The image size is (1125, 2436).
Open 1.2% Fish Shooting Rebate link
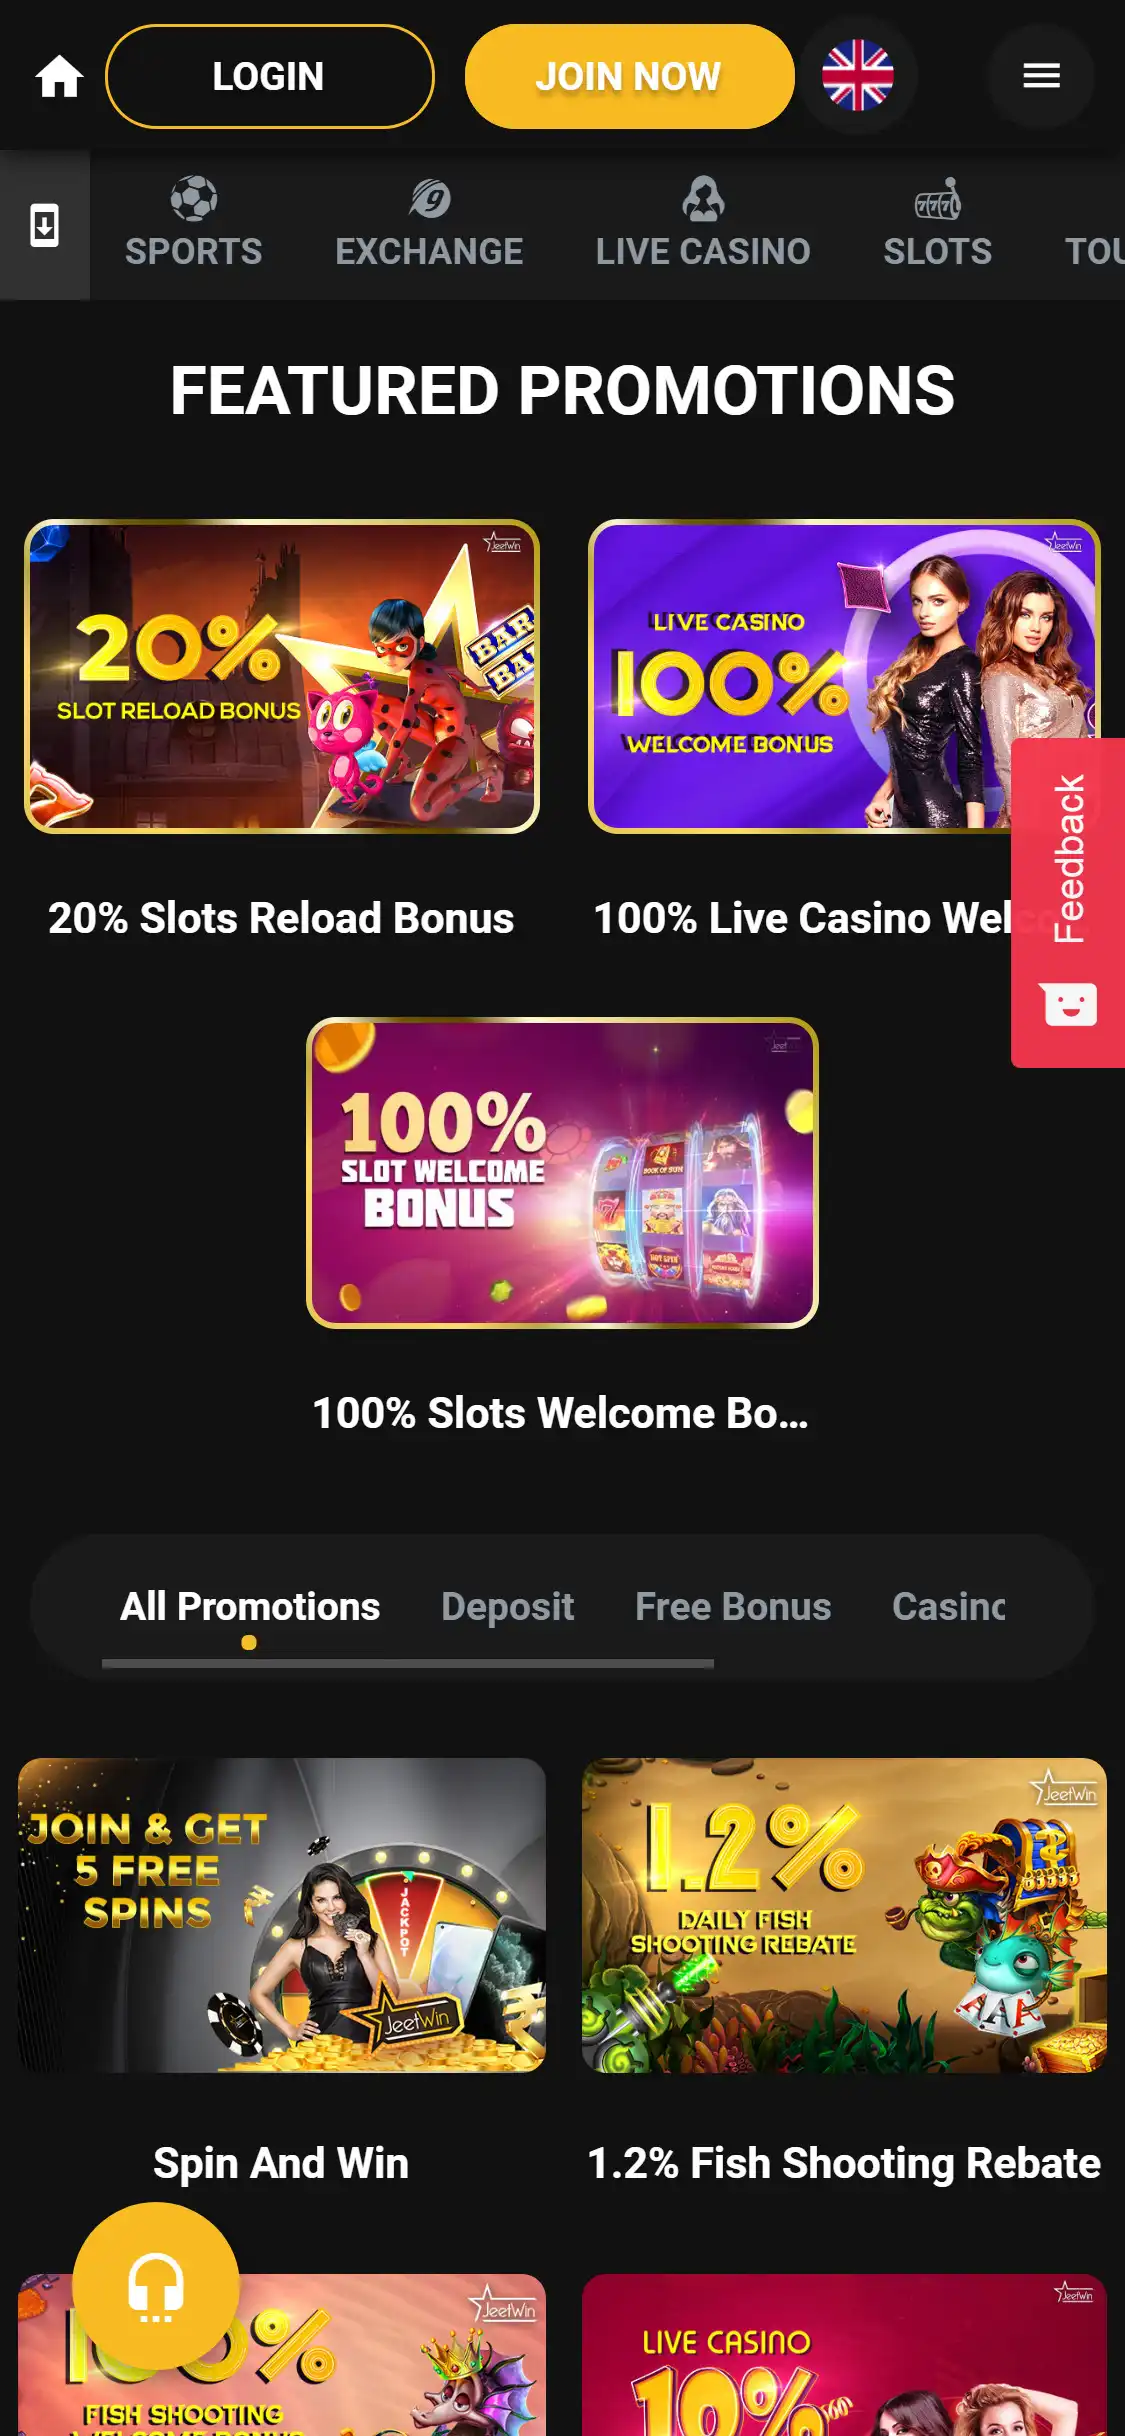click(844, 2163)
